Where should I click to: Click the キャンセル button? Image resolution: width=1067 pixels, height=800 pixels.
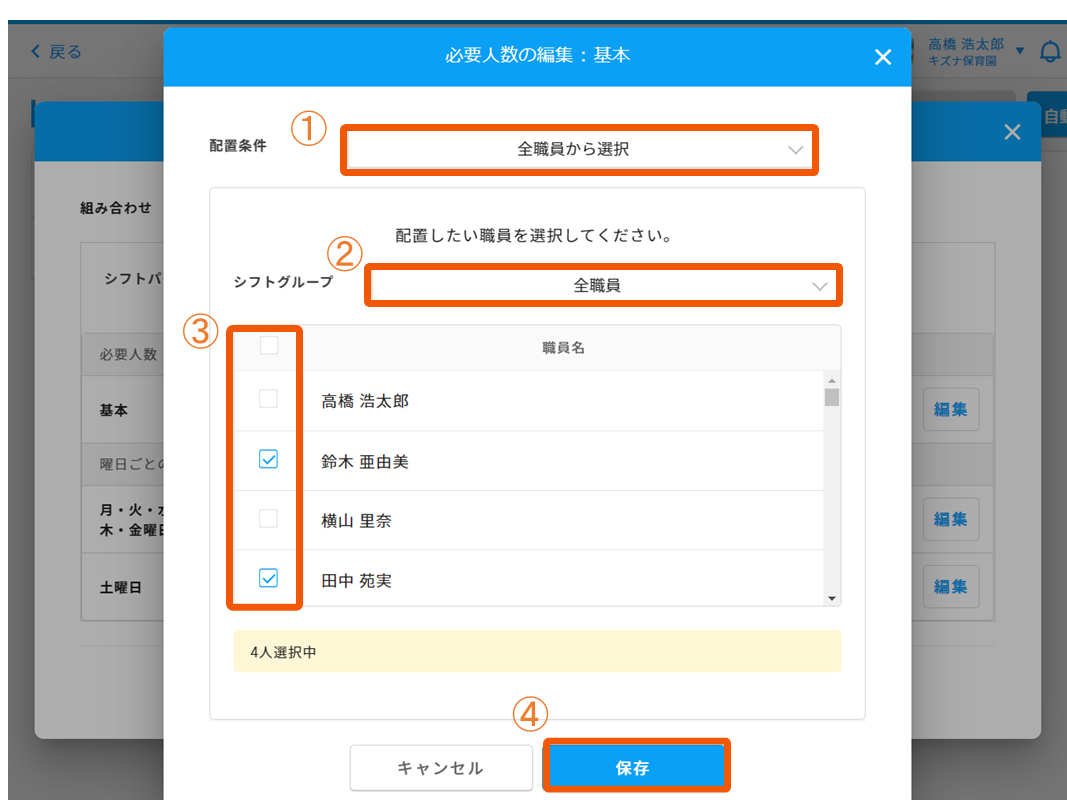(440, 768)
